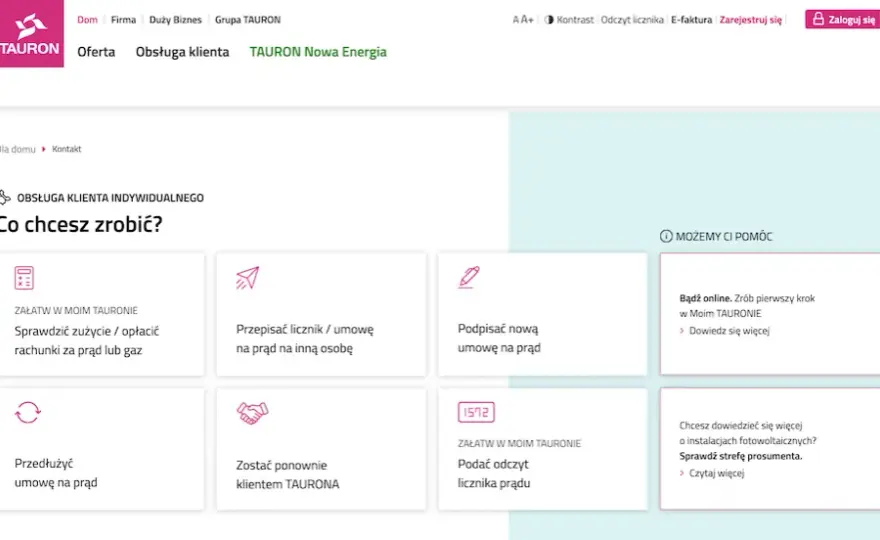880x540 pixels.
Task: Click the wrench icon beside Obsługa klienta indywidualnego
Action: 5,197
